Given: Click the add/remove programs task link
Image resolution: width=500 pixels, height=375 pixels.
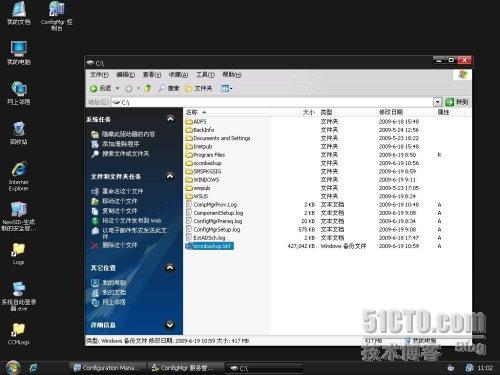Looking at the screenshot, I should [120, 144].
